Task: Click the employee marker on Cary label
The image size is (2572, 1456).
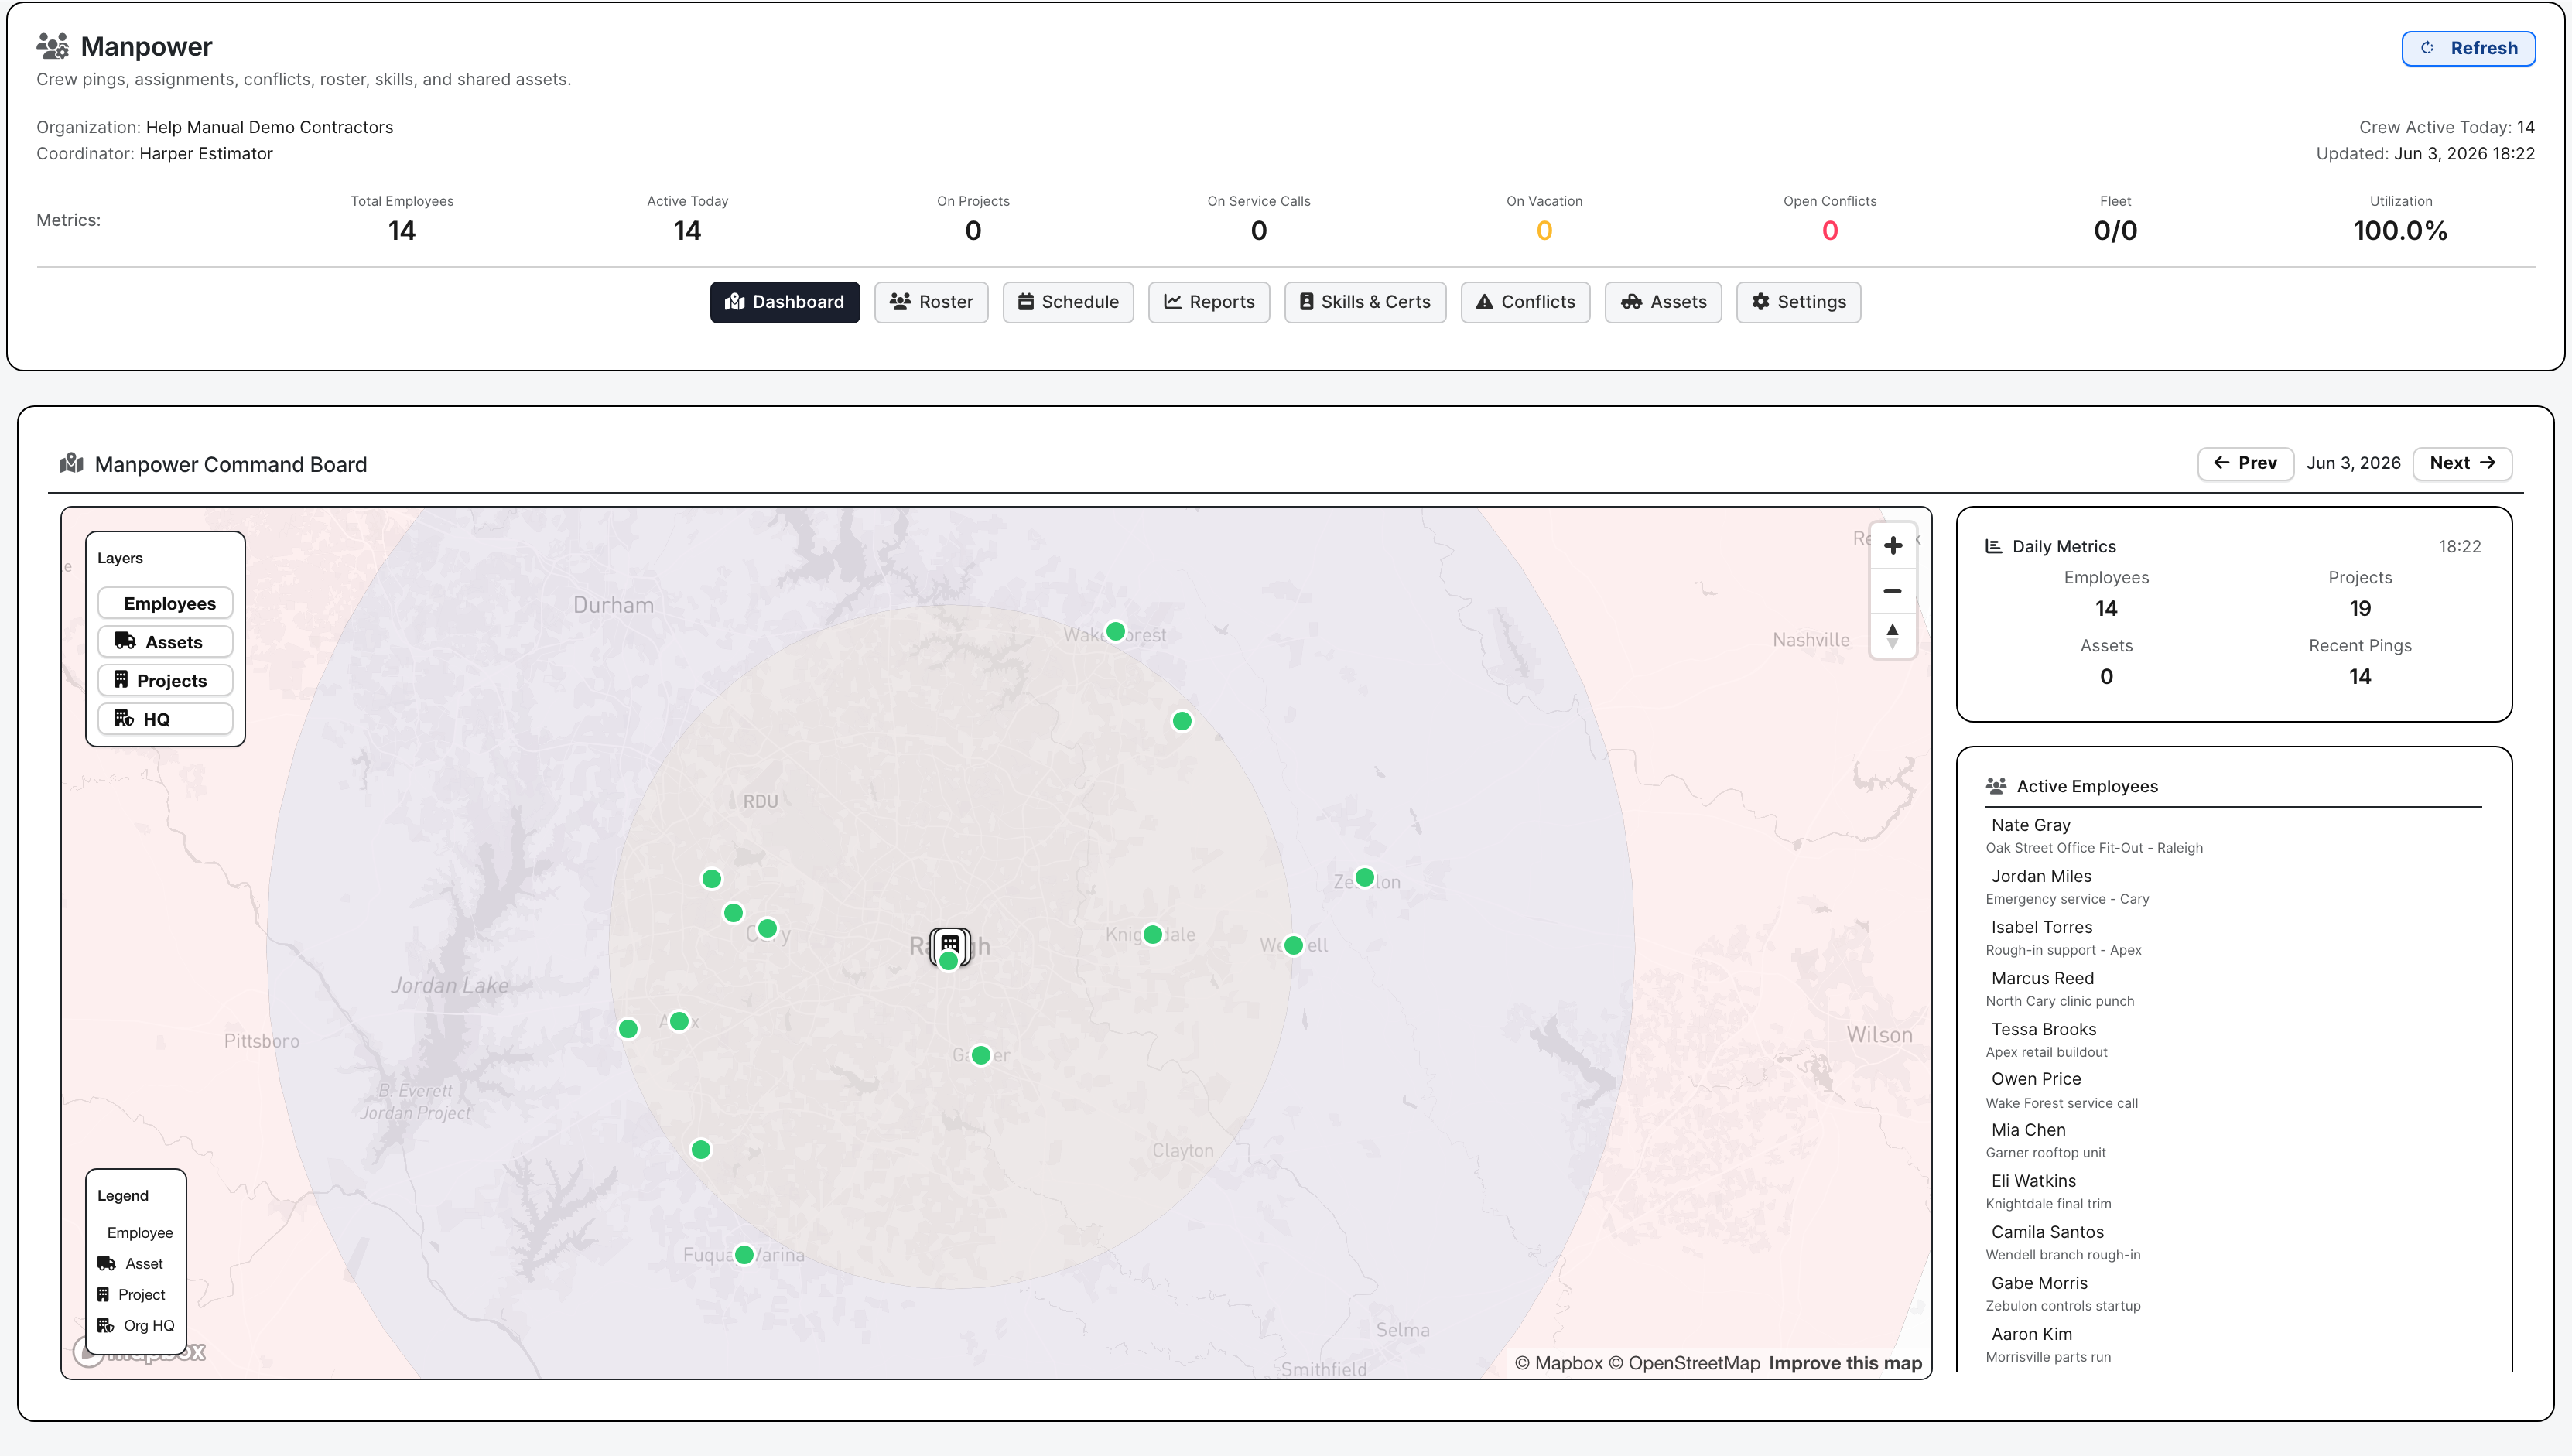Action: tap(768, 929)
